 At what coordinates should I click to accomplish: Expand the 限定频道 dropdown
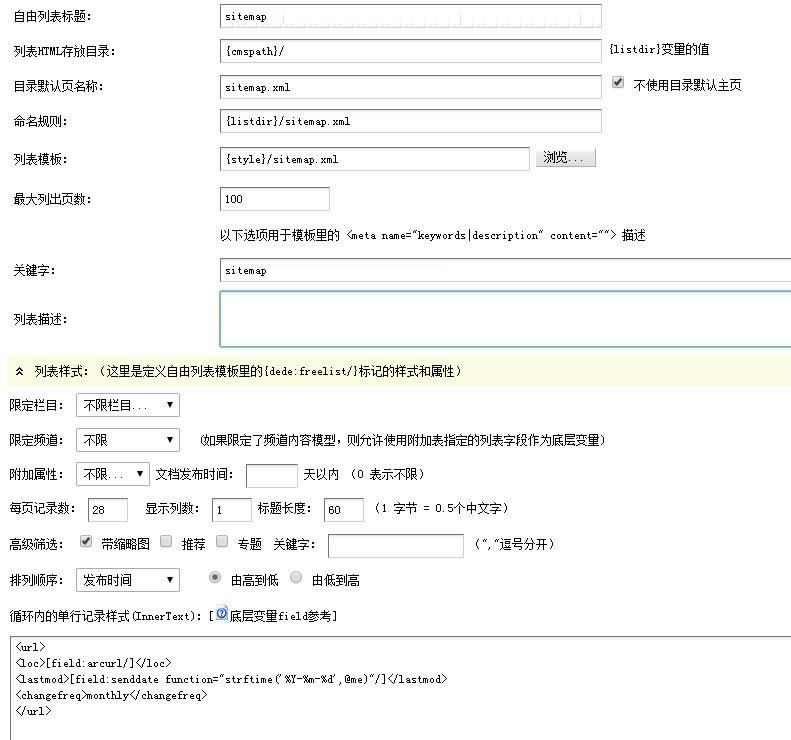(127, 440)
